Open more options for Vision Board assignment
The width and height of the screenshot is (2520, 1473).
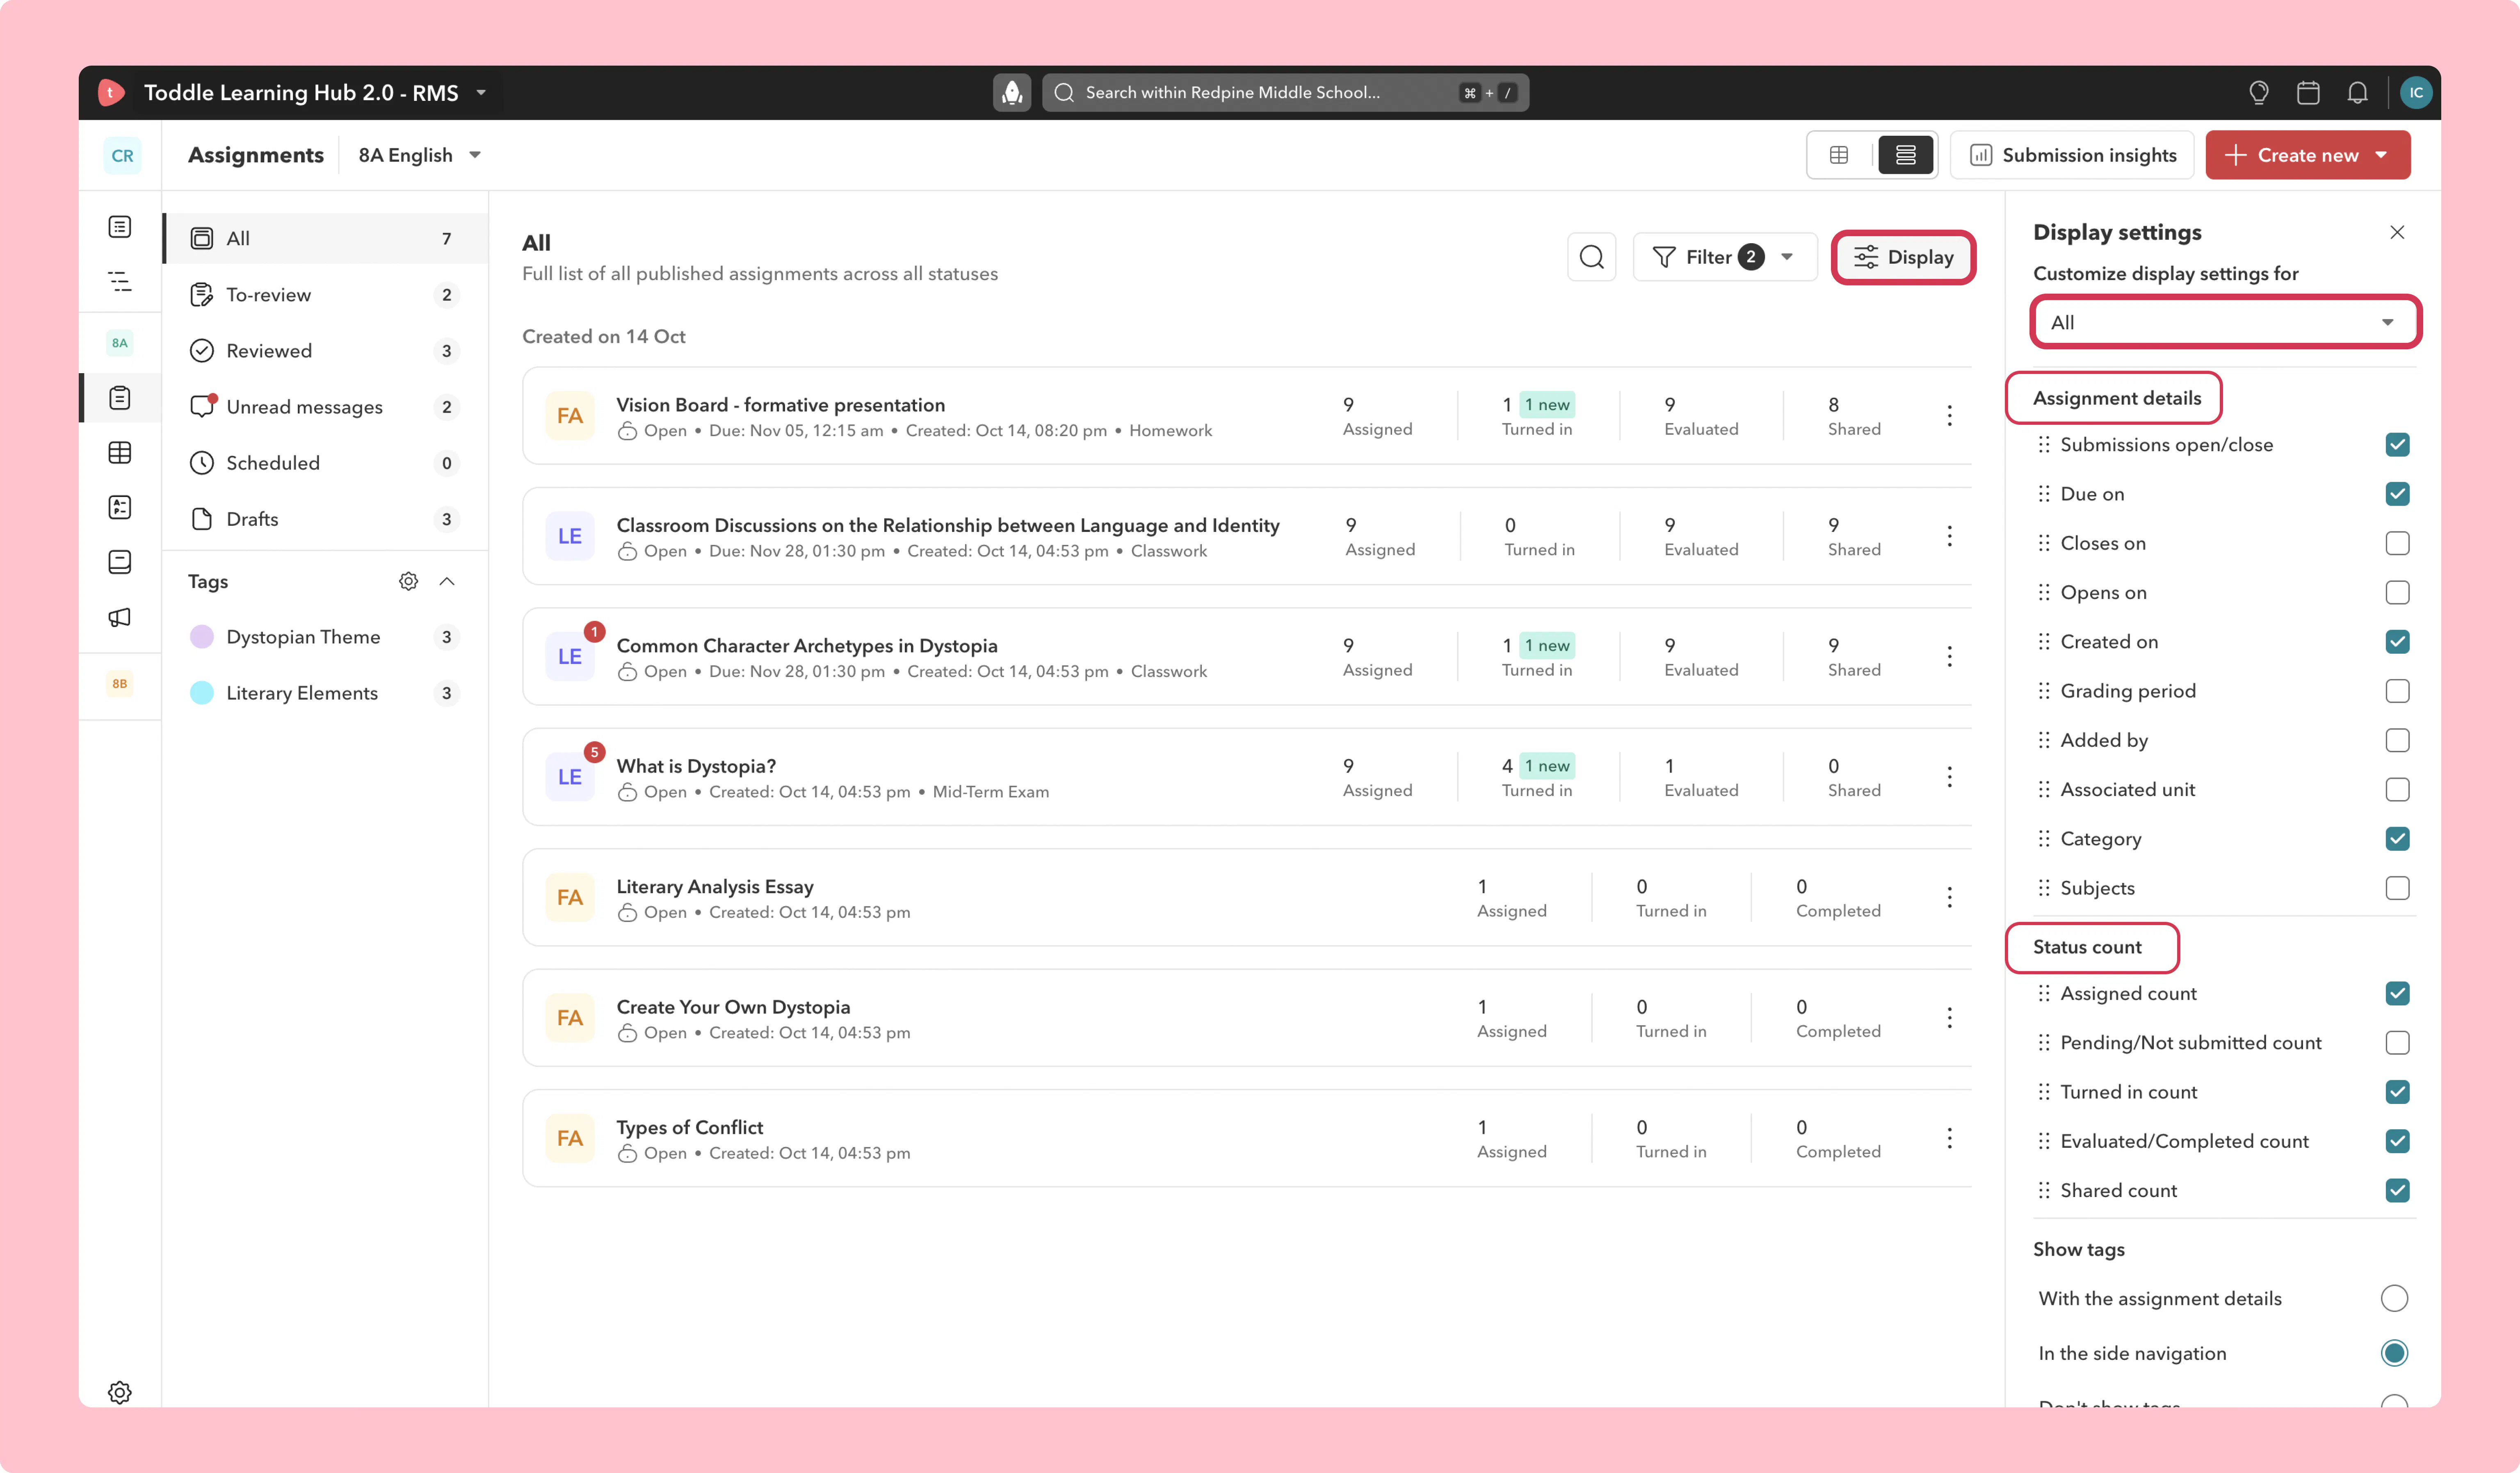(x=1949, y=416)
